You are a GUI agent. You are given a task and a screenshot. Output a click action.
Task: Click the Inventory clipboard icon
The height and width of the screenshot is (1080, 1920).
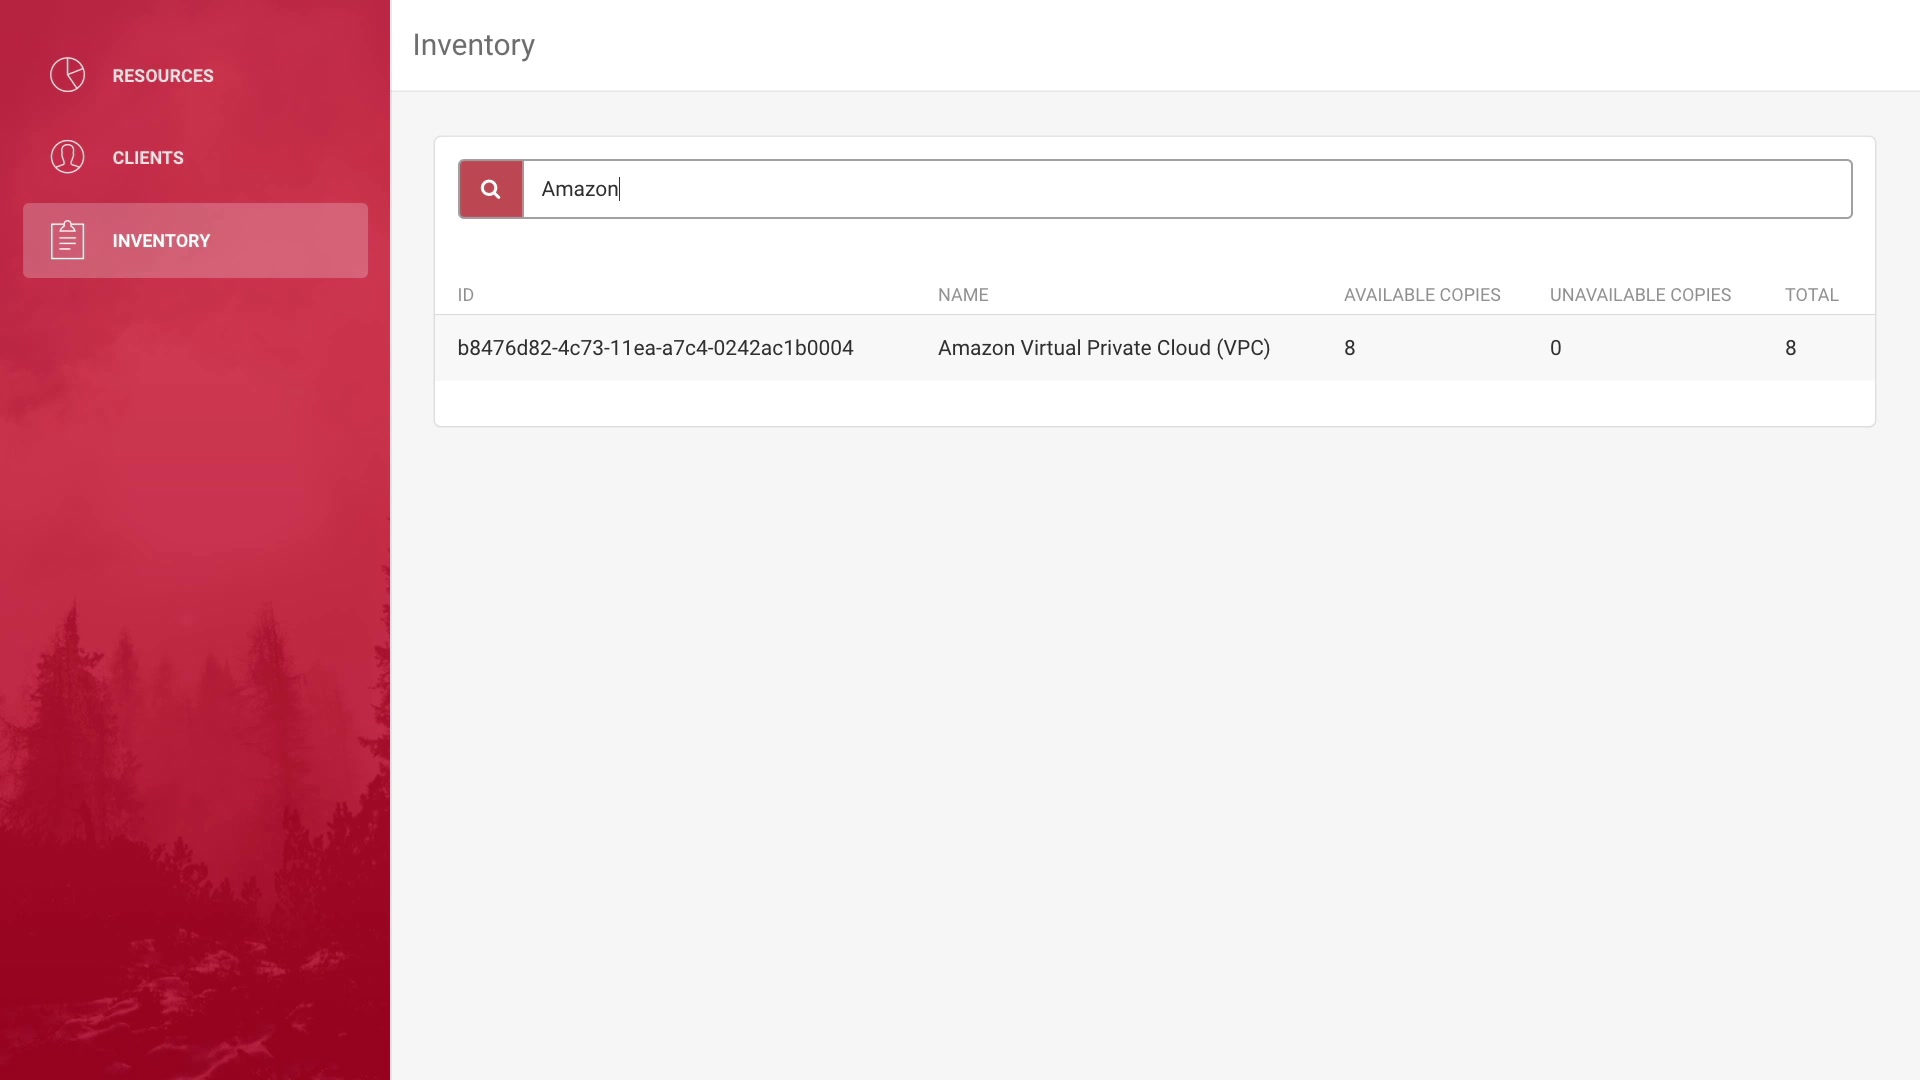coord(68,240)
